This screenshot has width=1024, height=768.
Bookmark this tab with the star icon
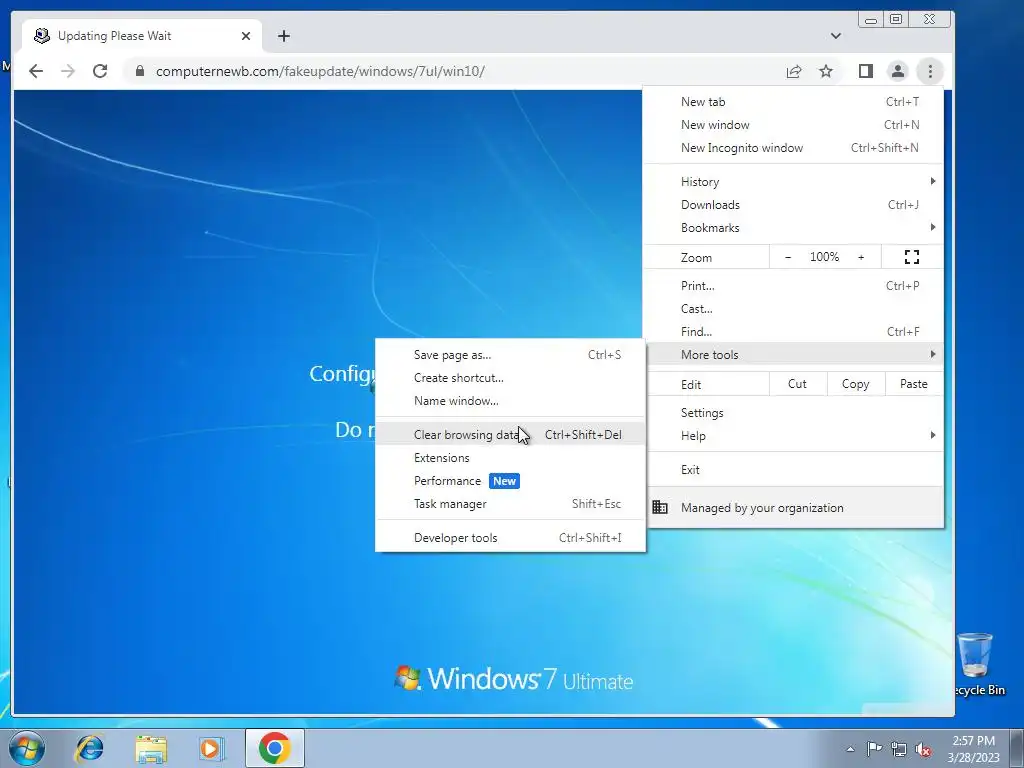tap(826, 71)
